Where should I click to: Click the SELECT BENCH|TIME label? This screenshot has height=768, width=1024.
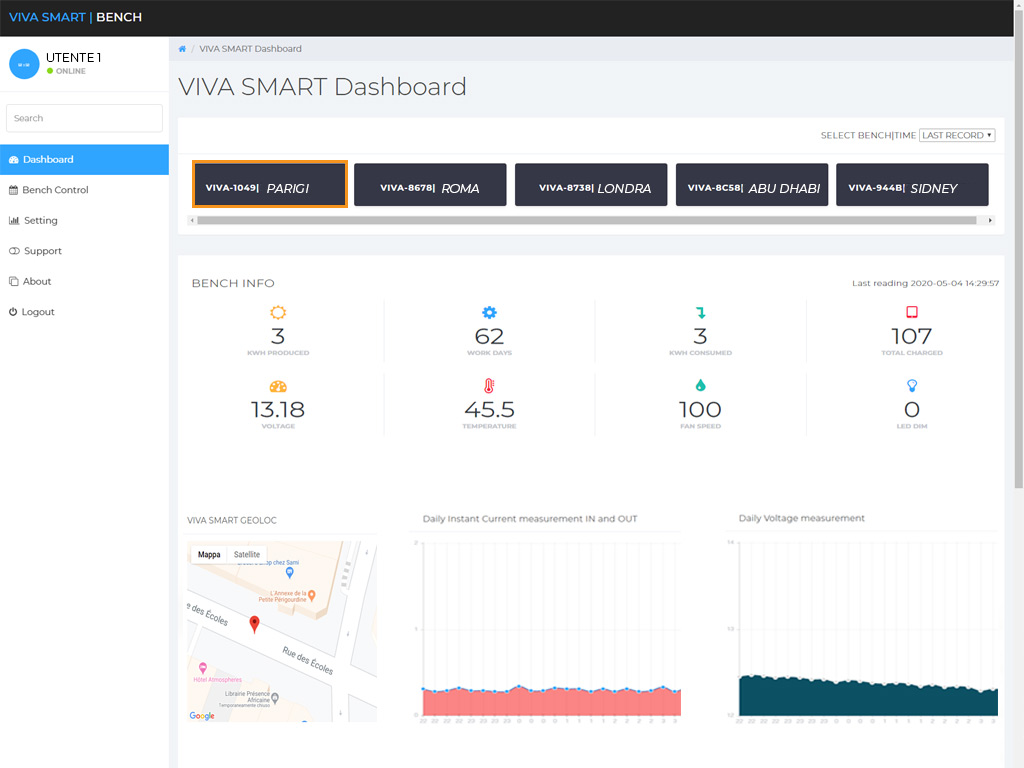868,135
